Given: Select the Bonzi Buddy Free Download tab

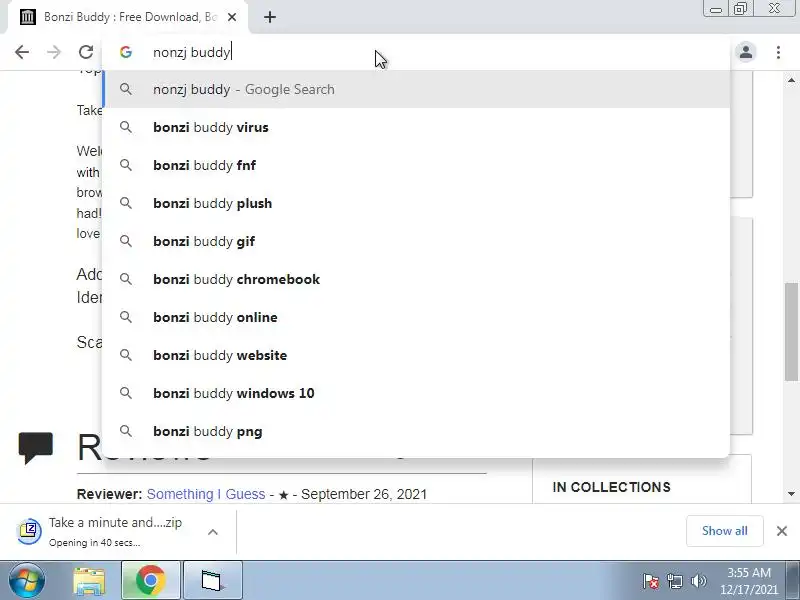Looking at the screenshot, I should (x=128, y=17).
